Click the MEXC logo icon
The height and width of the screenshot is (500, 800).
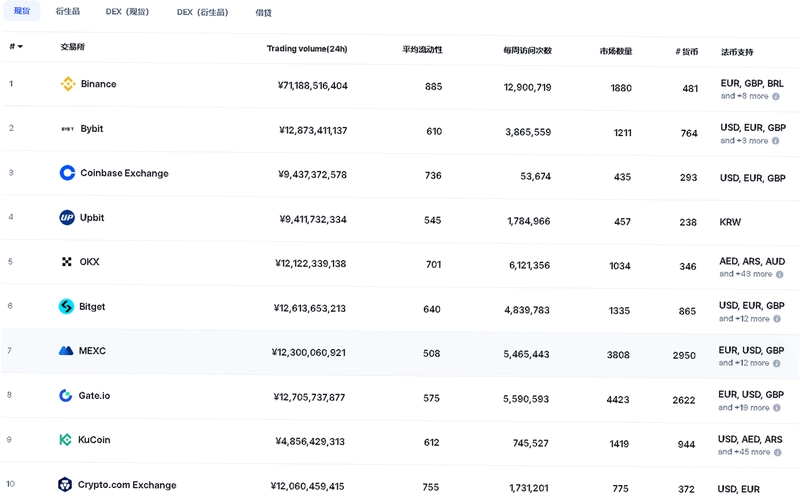66,351
